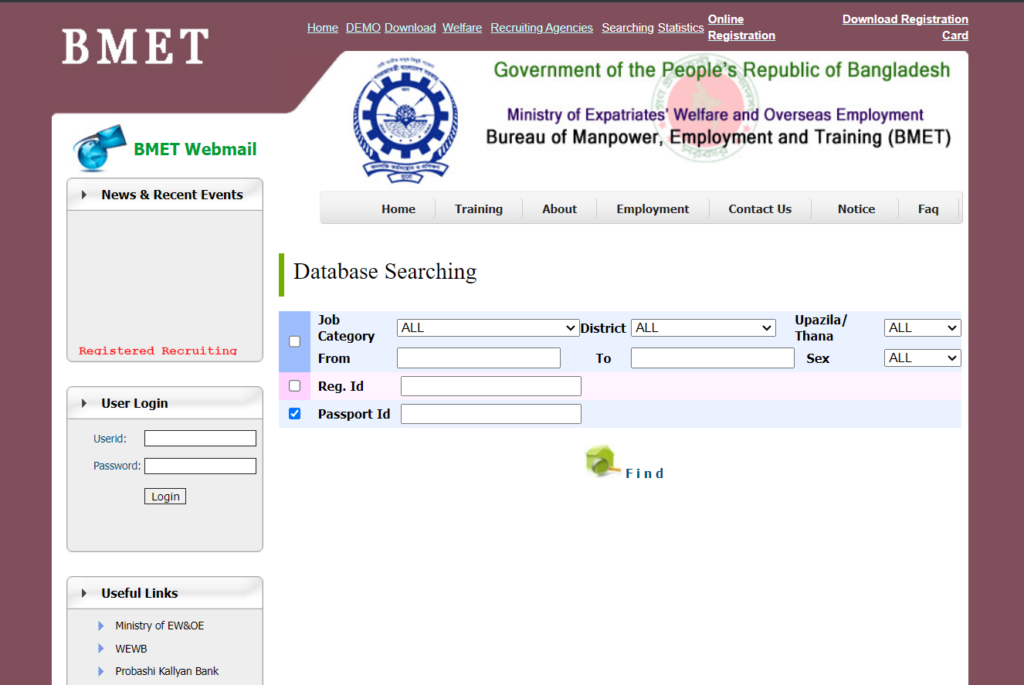Open the Faq navigation tab
The height and width of the screenshot is (685, 1024).
(928, 209)
